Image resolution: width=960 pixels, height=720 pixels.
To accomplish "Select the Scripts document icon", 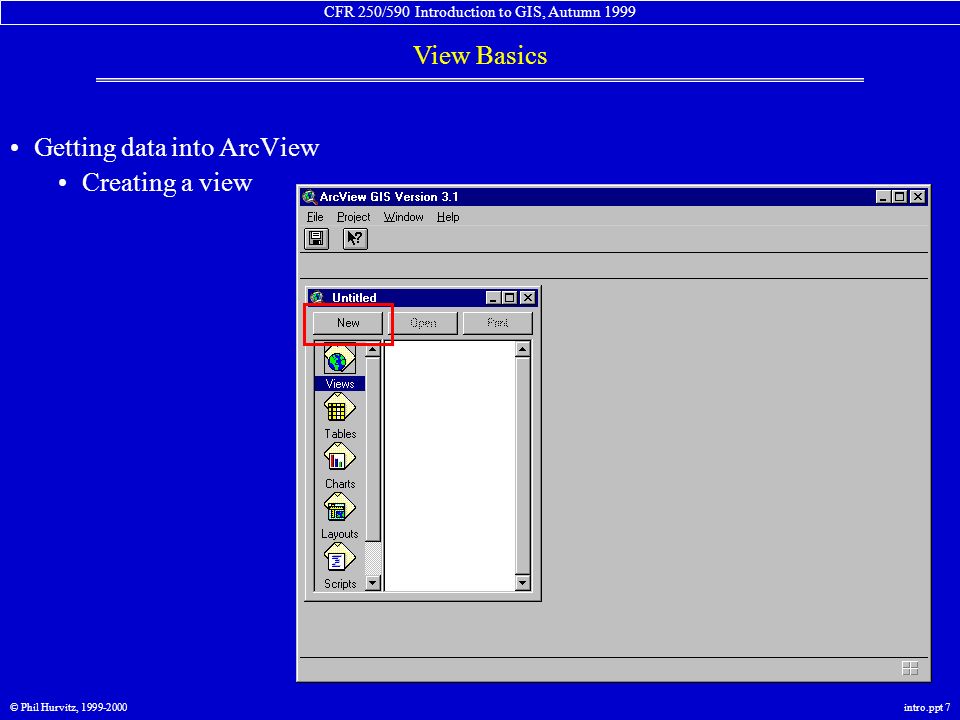I will pos(340,559).
